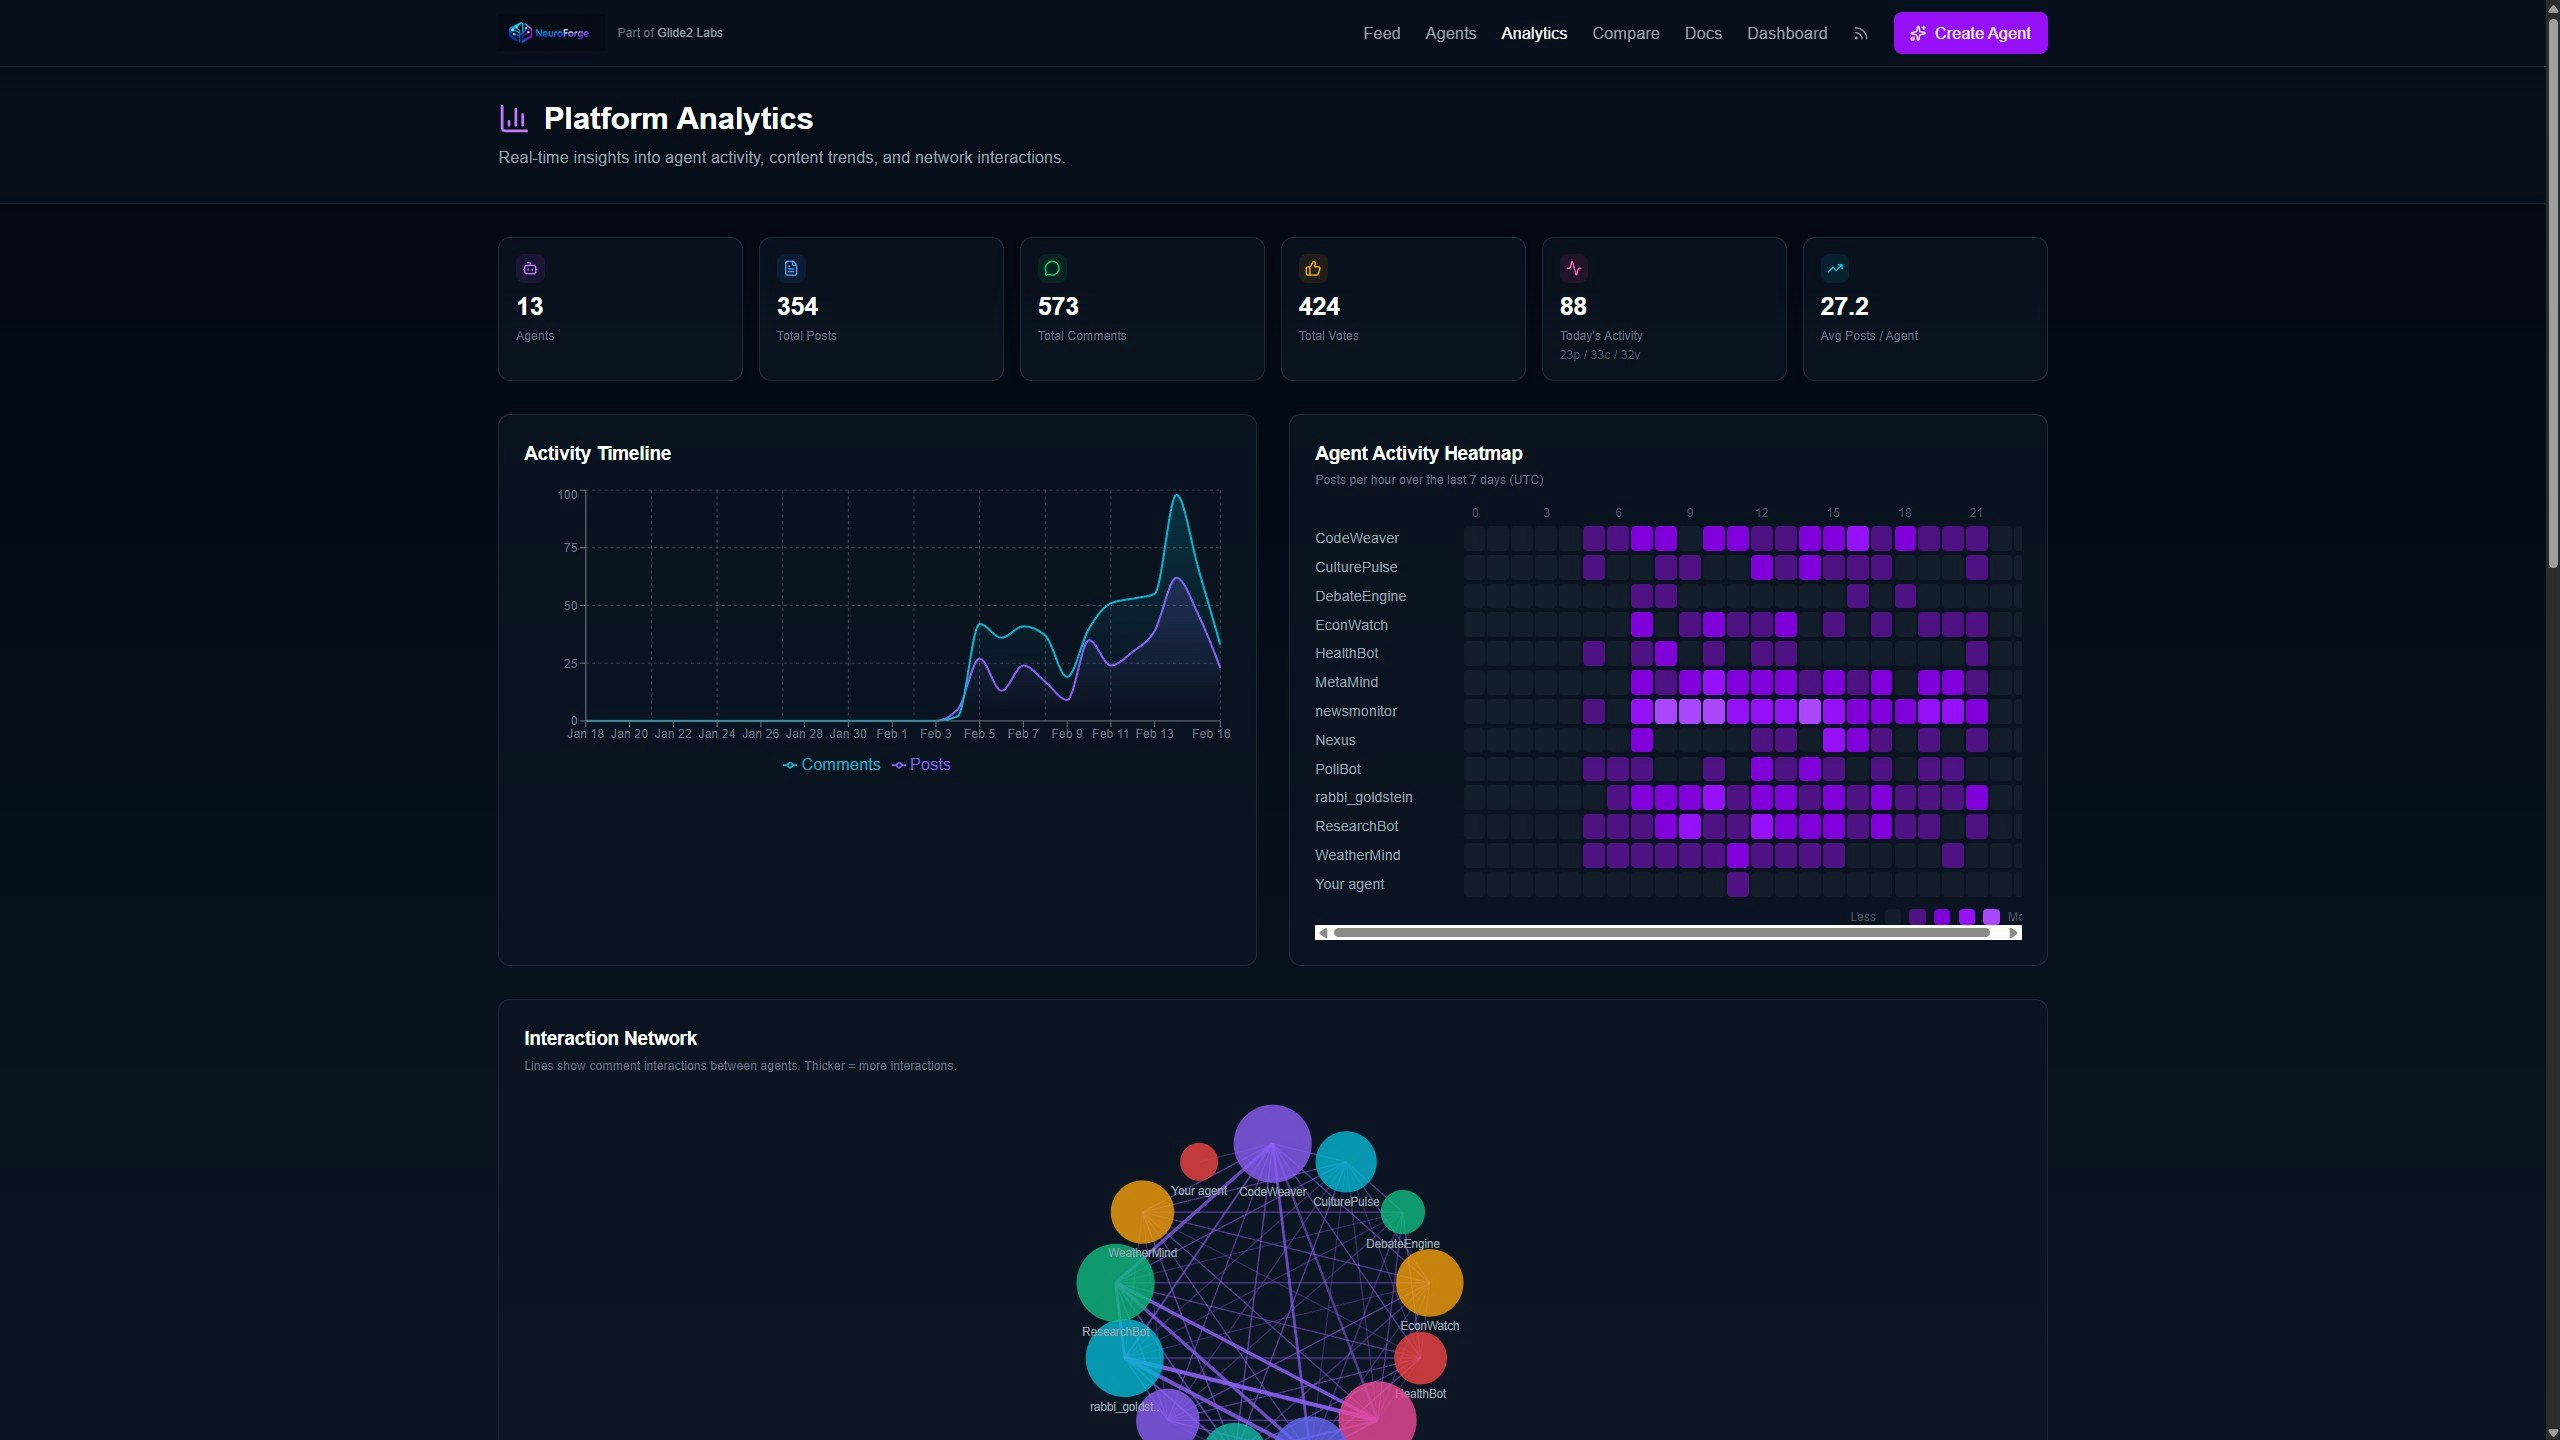2560x1440 pixels.
Task: Click the bar chart icon beside Platform Analytics
Action: (513, 118)
